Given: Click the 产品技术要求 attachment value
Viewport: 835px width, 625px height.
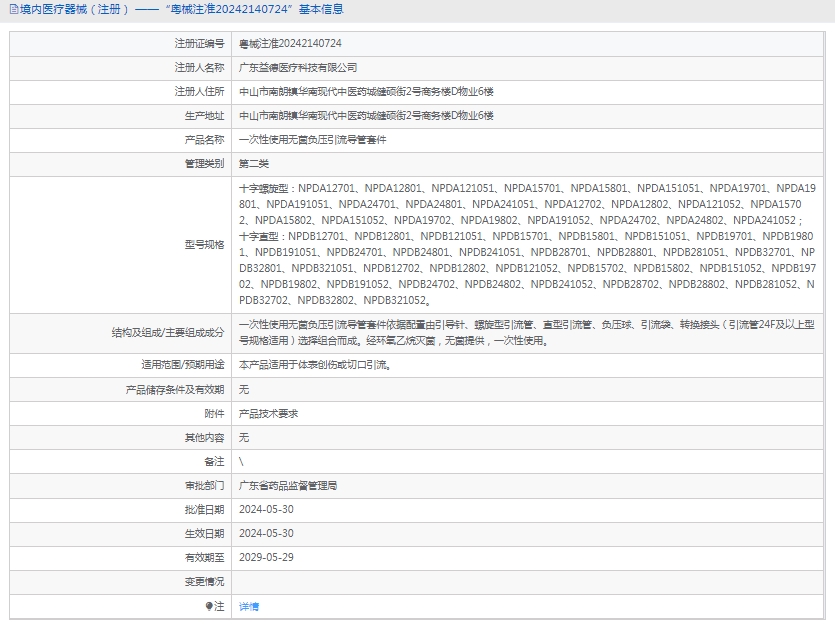Looking at the screenshot, I should coord(268,413).
